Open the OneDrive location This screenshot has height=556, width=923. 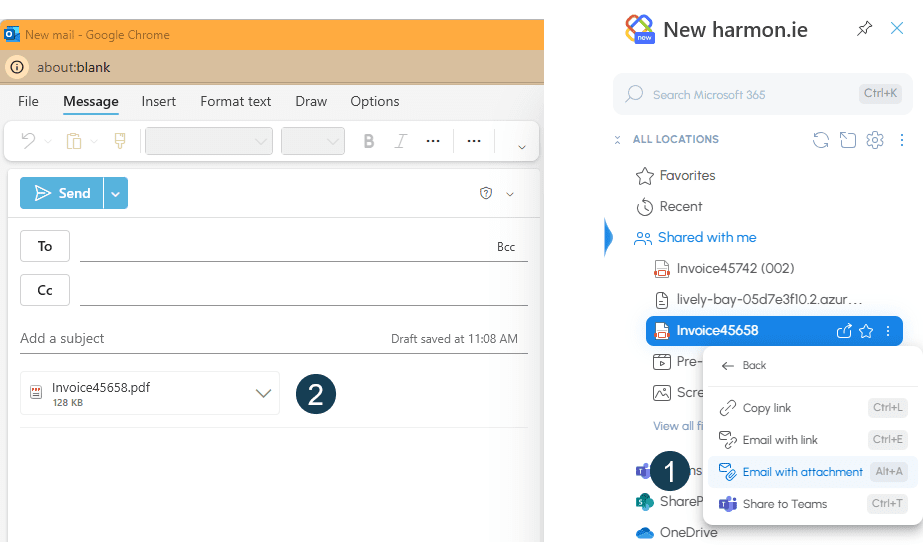[x=677, y=532]
